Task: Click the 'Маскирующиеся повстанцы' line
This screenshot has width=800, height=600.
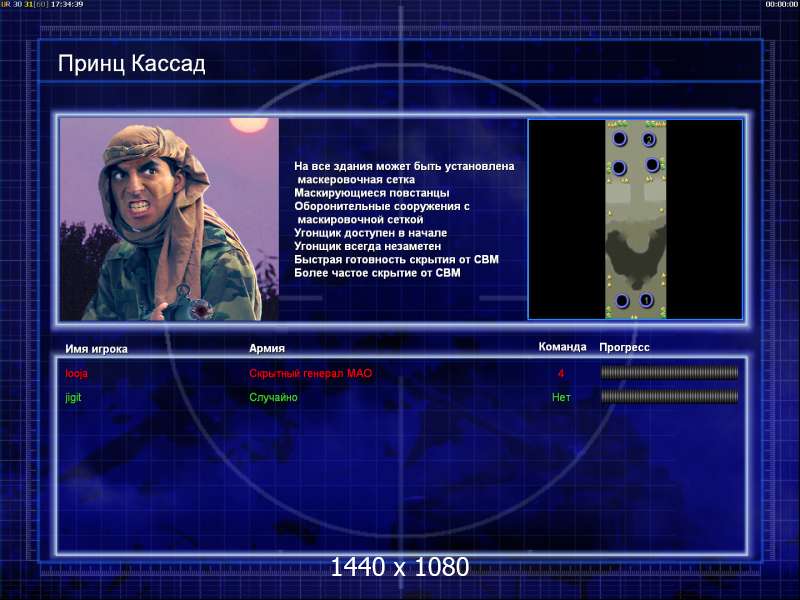Action: [x=371, y=193]
